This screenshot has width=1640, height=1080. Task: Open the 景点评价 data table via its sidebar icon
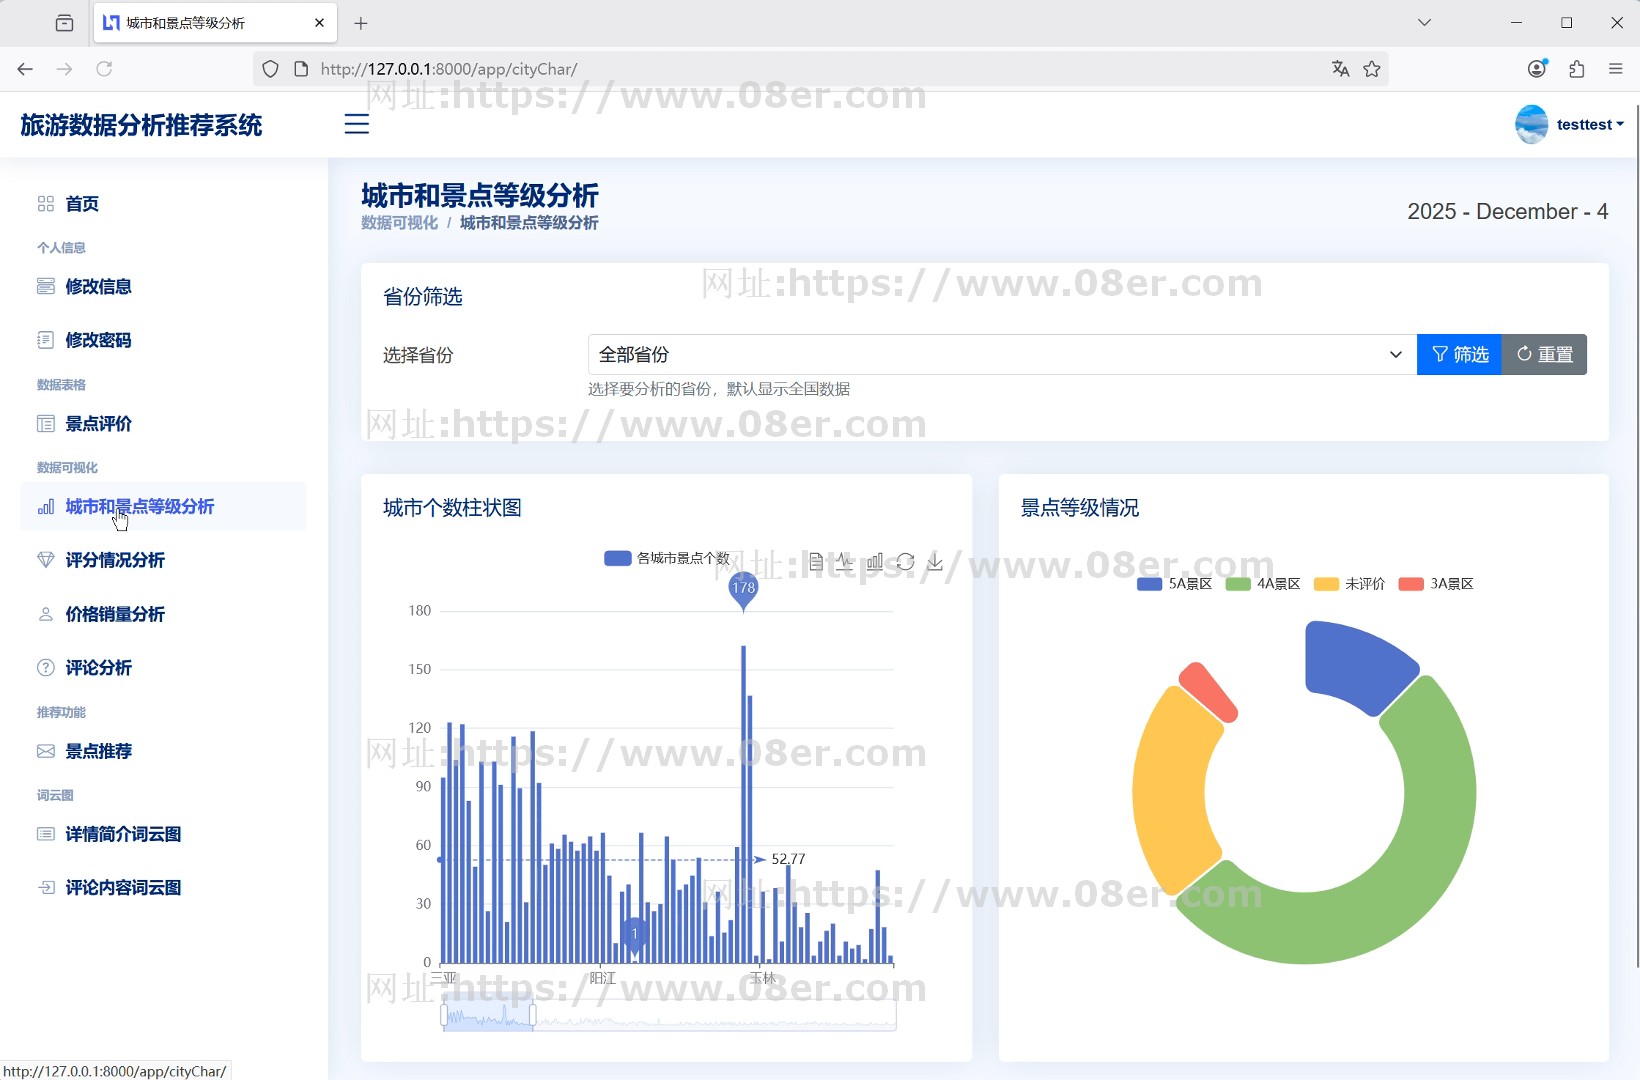[46, 423]
